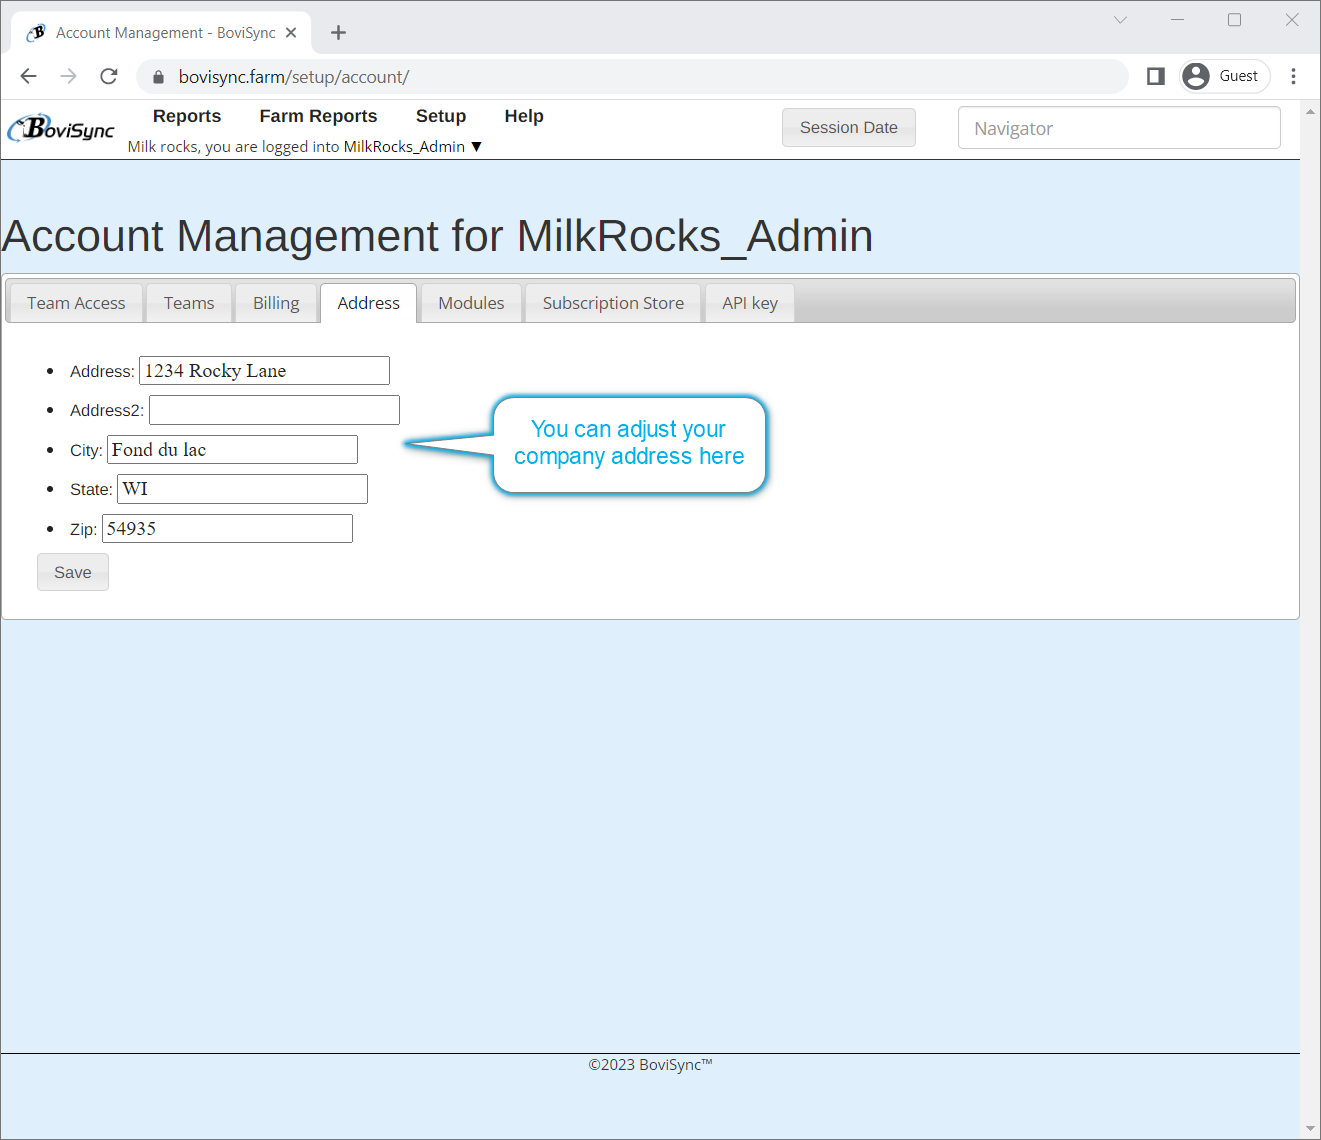
Task: Click into the Navigator search field
Action: [1118, 128]
